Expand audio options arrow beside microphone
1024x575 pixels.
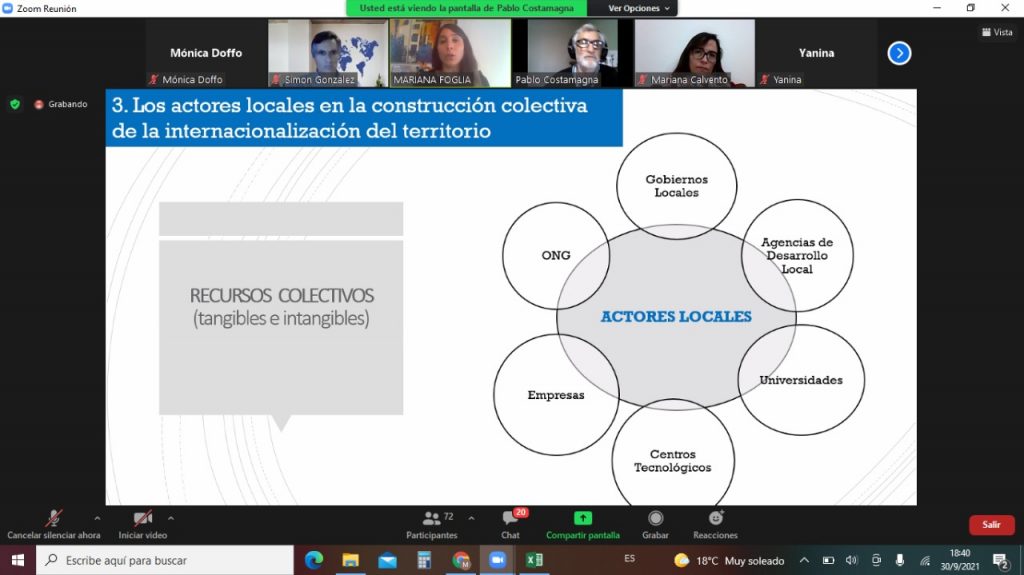(x=97, y=518)
